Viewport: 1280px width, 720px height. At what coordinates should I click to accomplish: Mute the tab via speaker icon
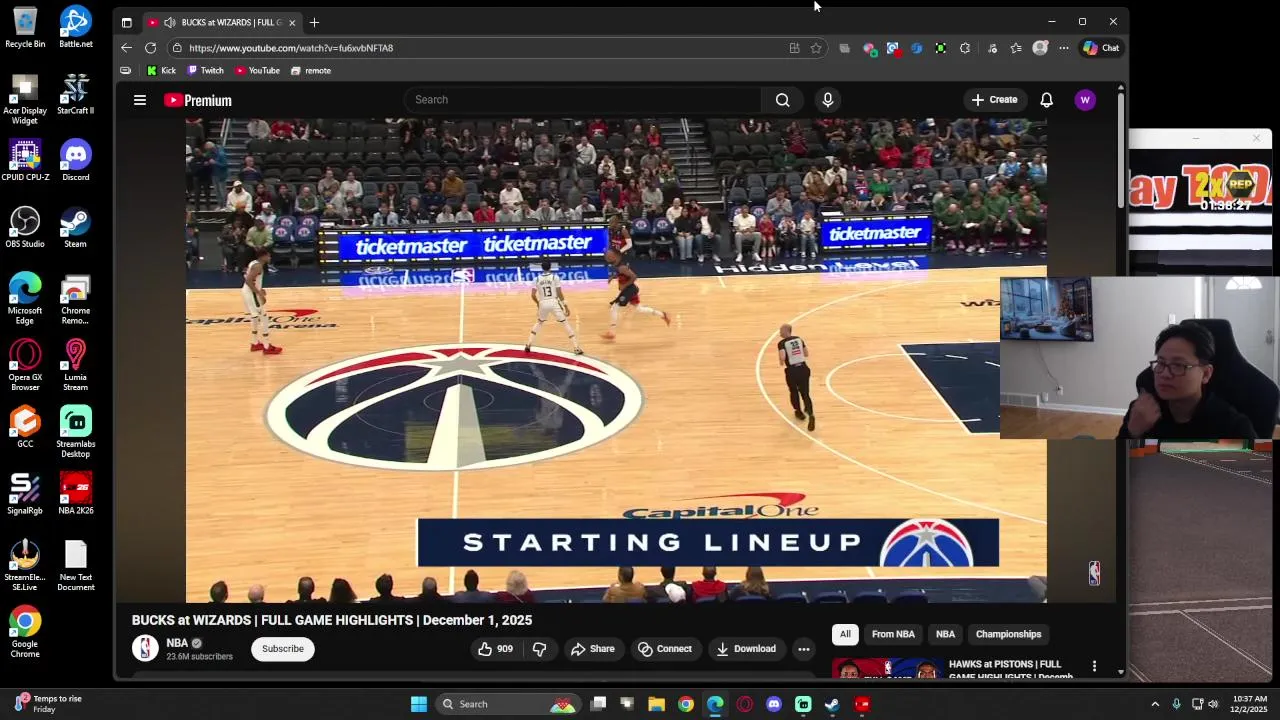click(169, 22)
